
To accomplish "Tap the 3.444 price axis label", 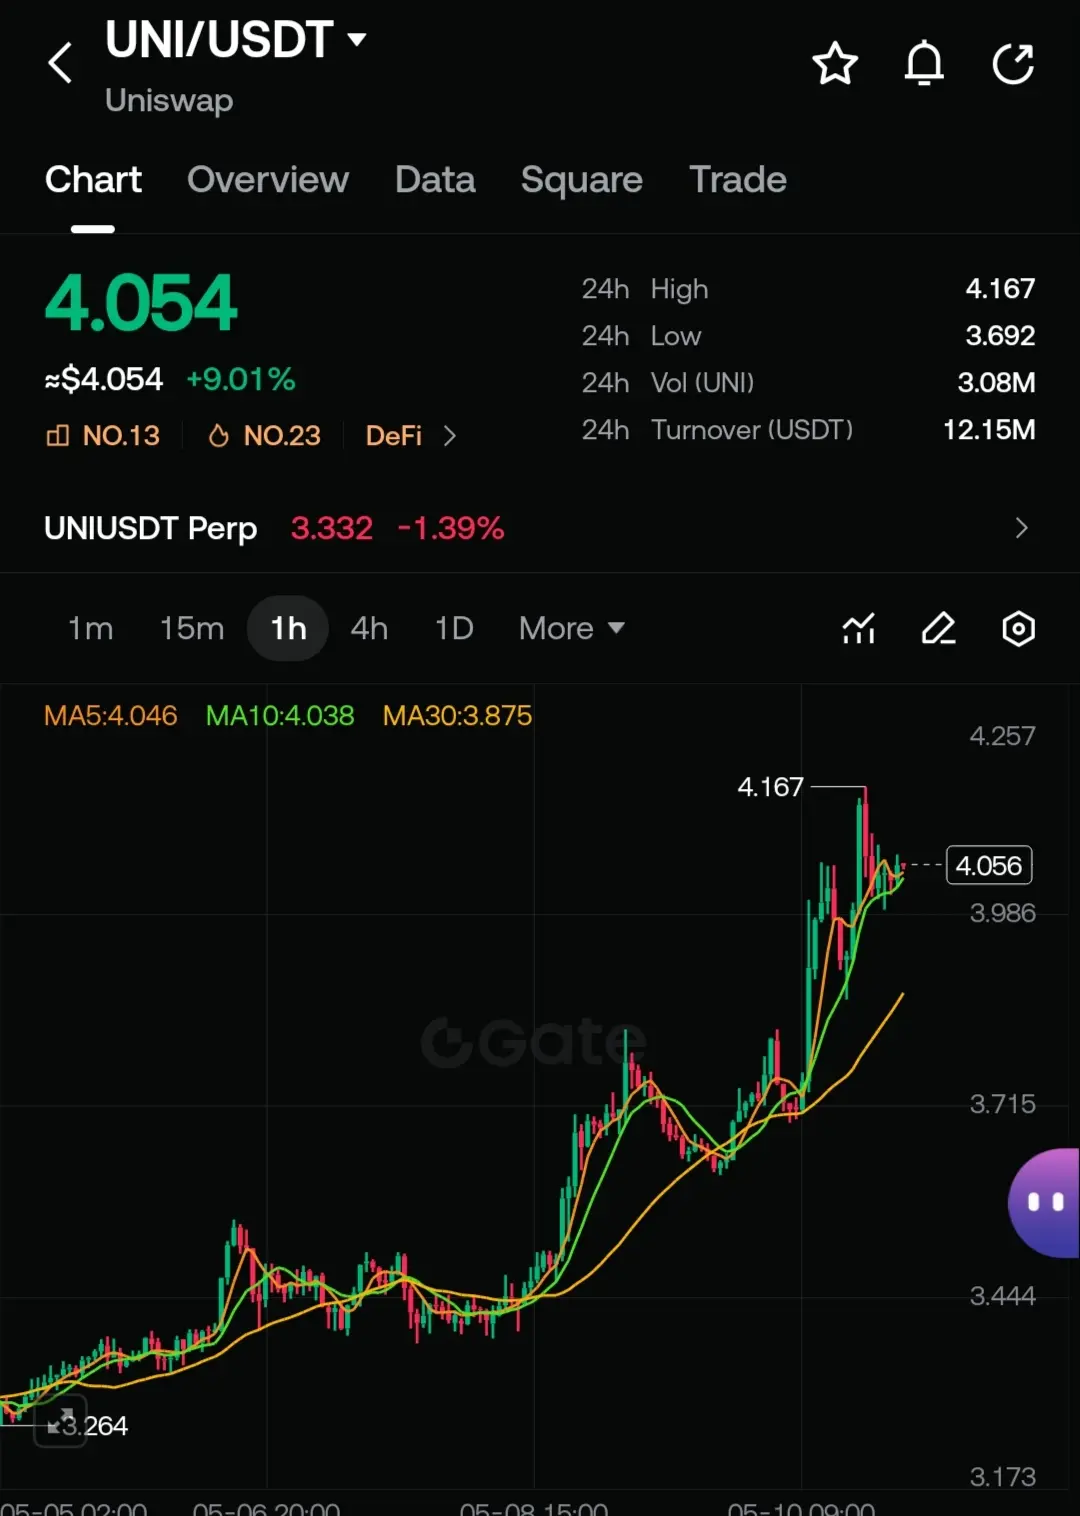I will click(1002, 1296).
